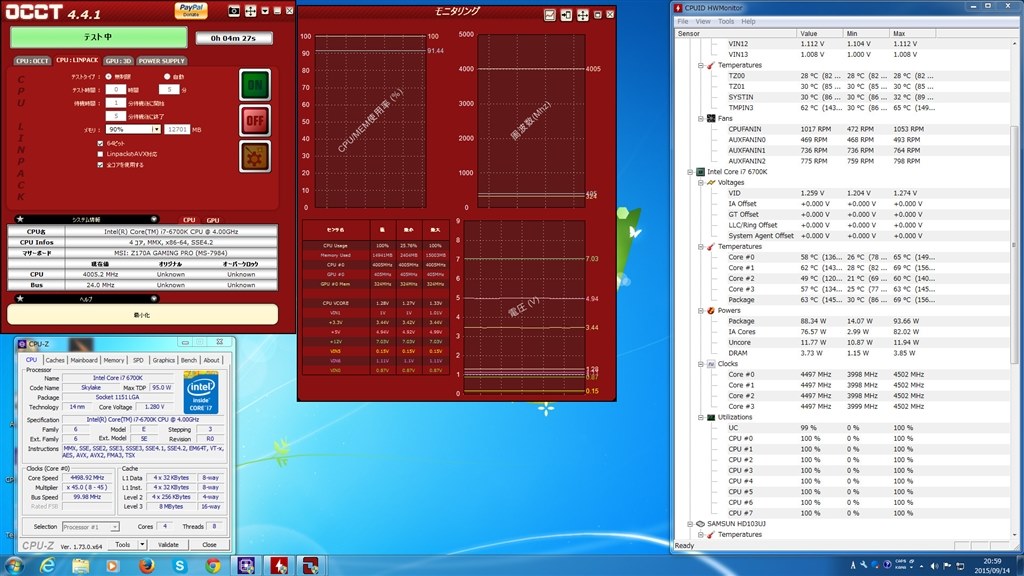
Task: Click the monitoring window export arrow icon
Action: (566, 15)
